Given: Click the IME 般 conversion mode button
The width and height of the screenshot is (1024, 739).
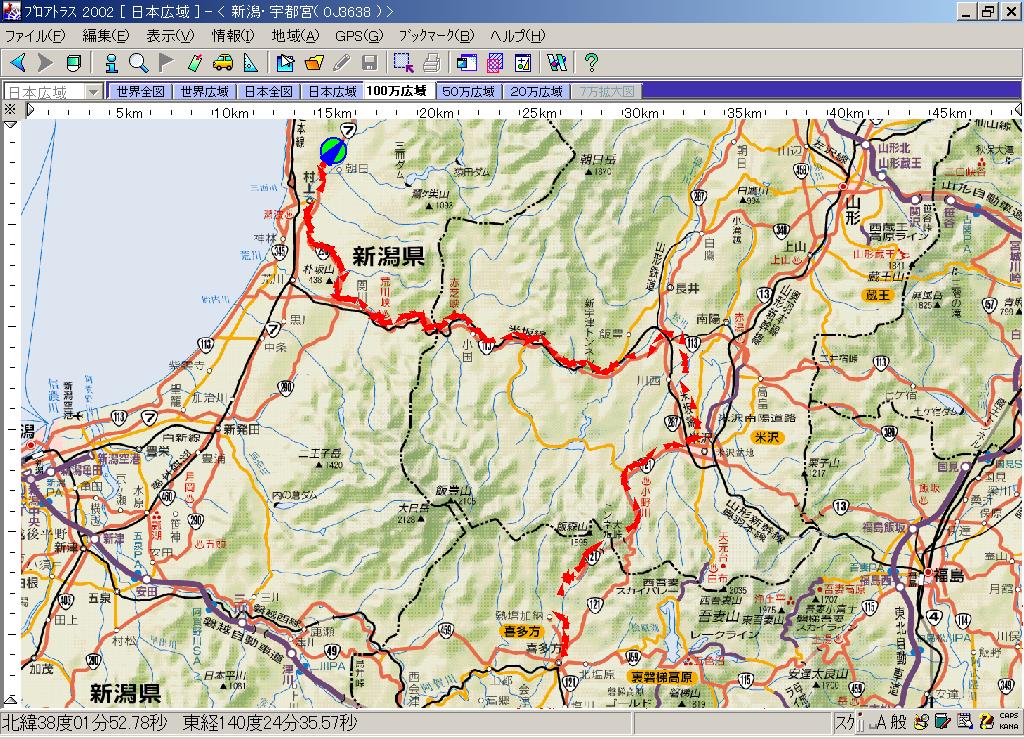Looking at the screenshot, I should [899, 723].
